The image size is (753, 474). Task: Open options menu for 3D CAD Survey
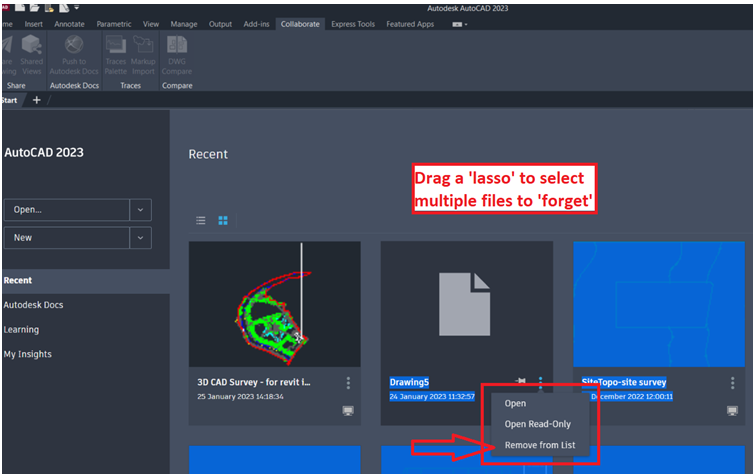pyautogui.click(x=348, y=383)
